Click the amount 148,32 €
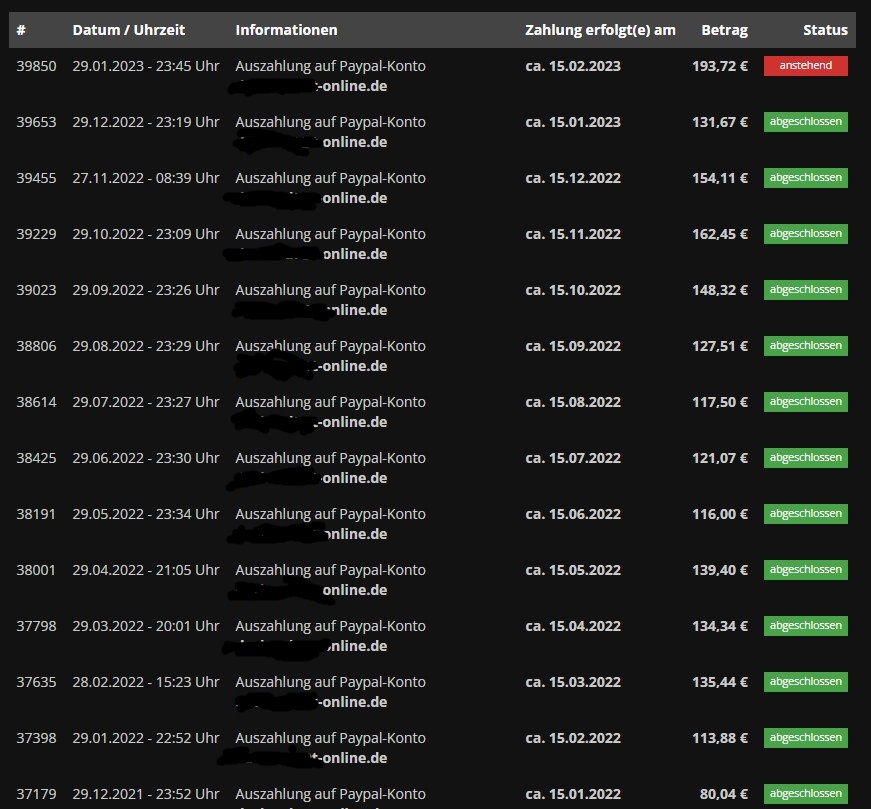The image size is (871, 809). coord(720,290)
